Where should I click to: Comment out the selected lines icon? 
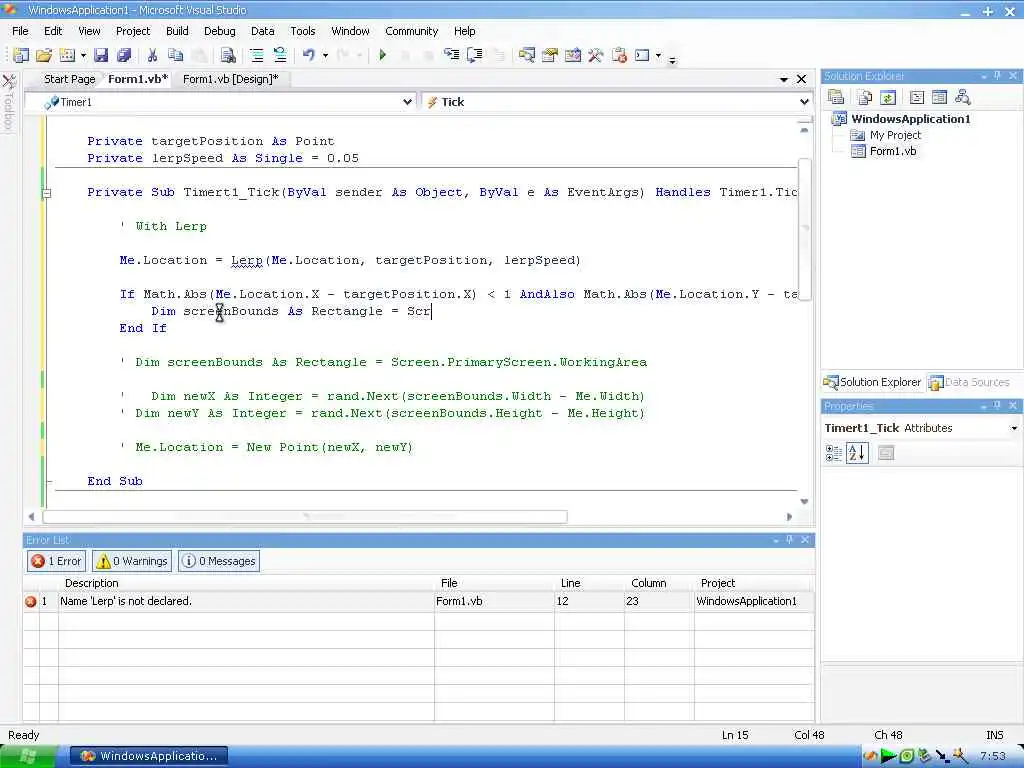[x=257, y=56]
